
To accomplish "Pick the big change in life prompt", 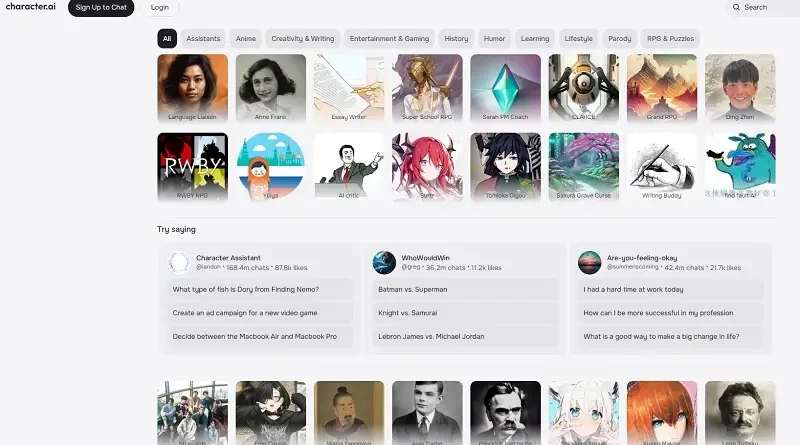I will (670, 336).
